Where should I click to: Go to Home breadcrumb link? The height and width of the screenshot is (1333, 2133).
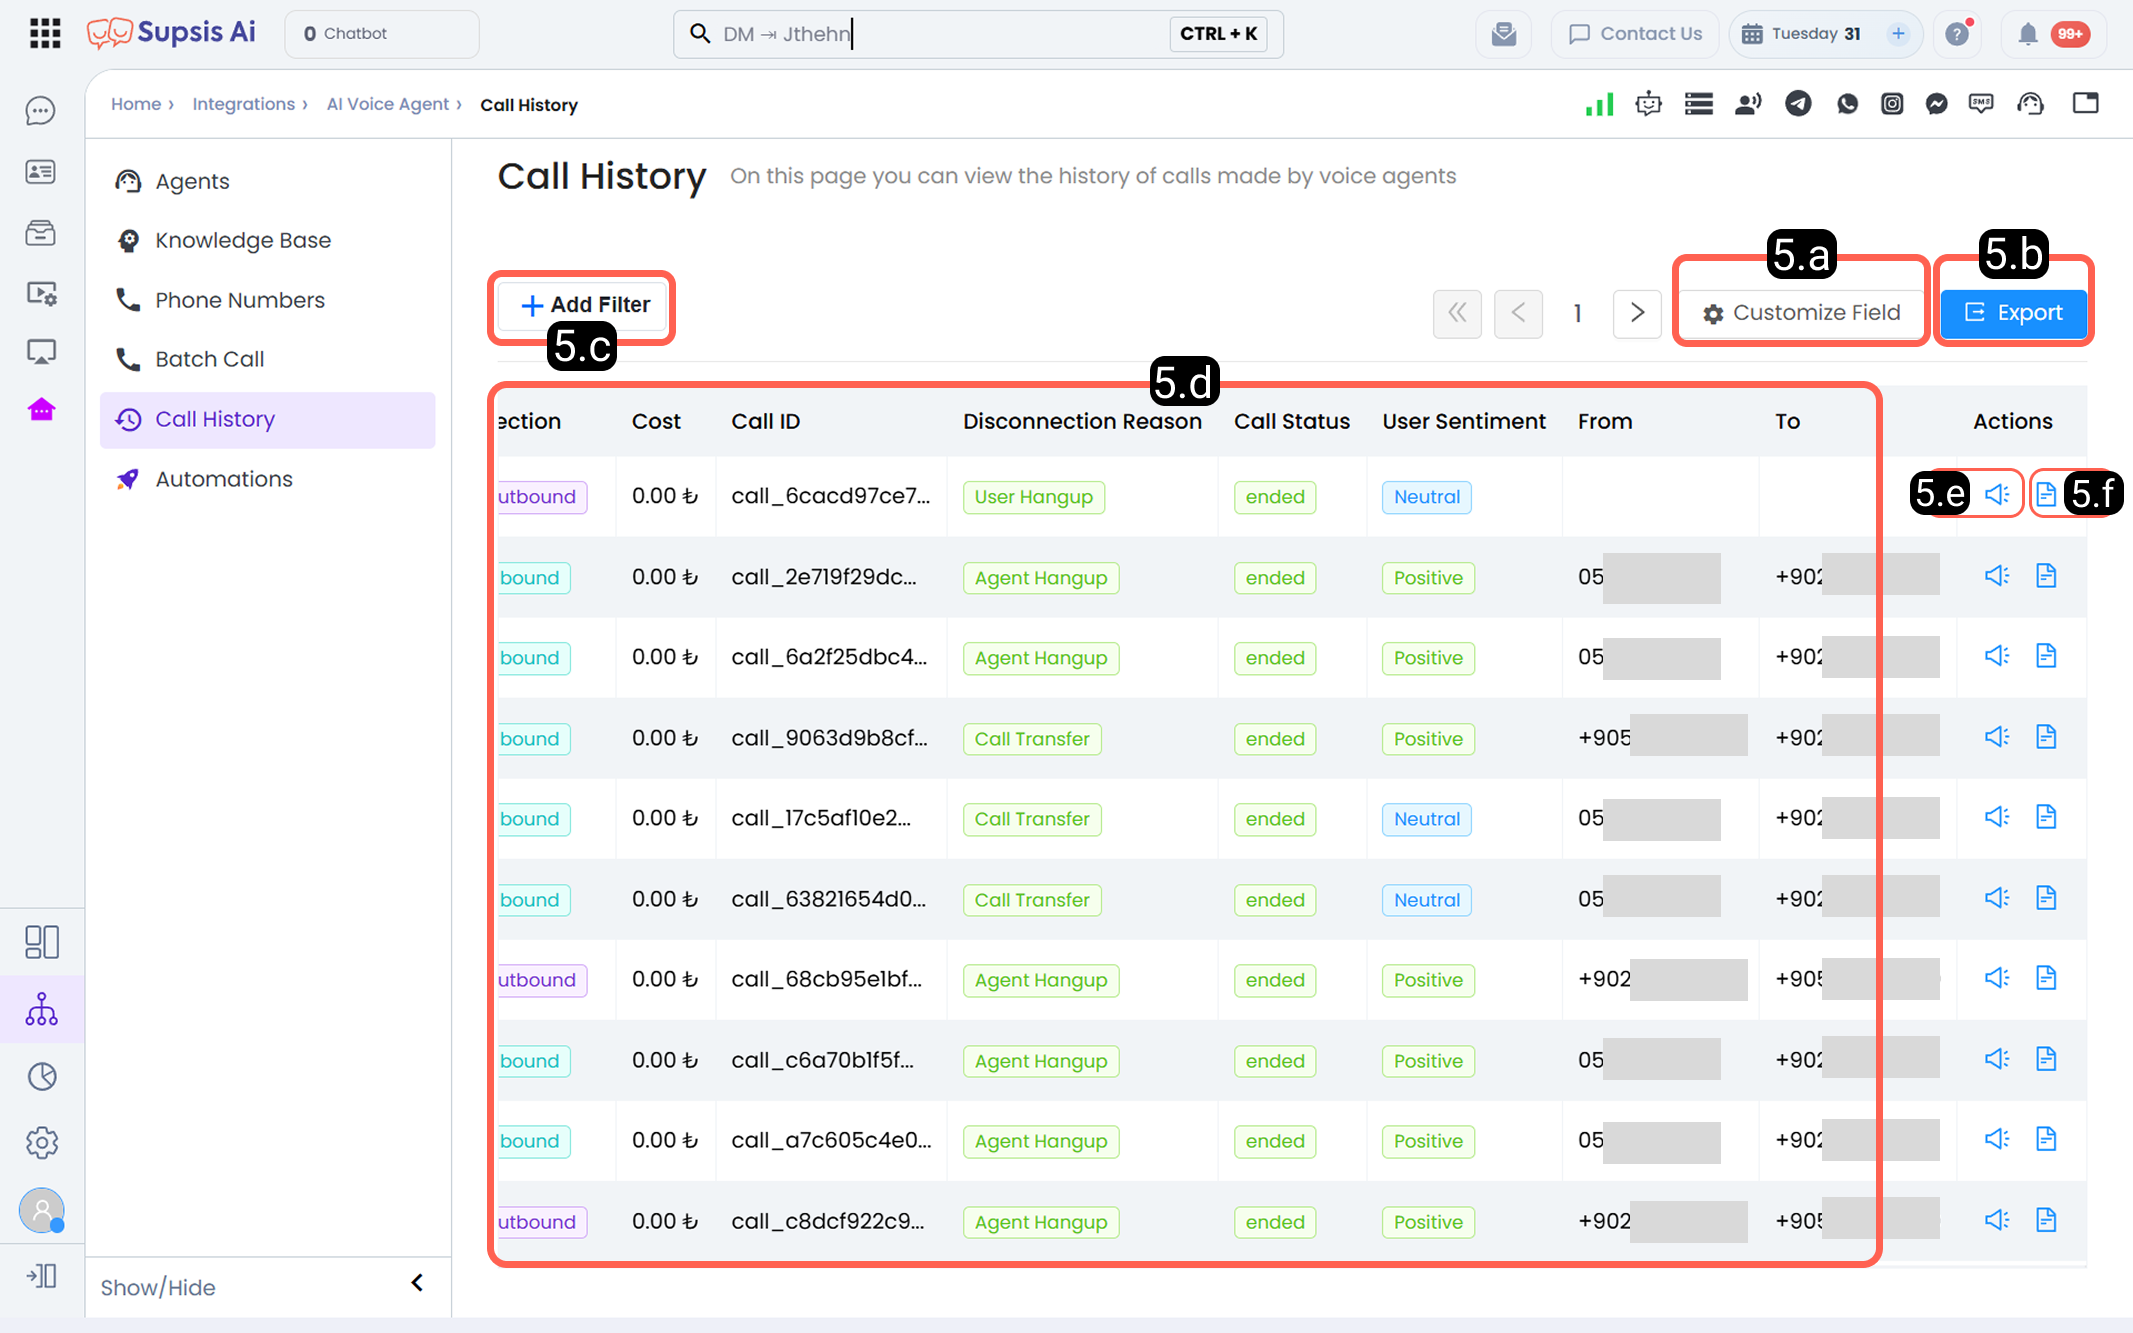(x=135, y=104)
